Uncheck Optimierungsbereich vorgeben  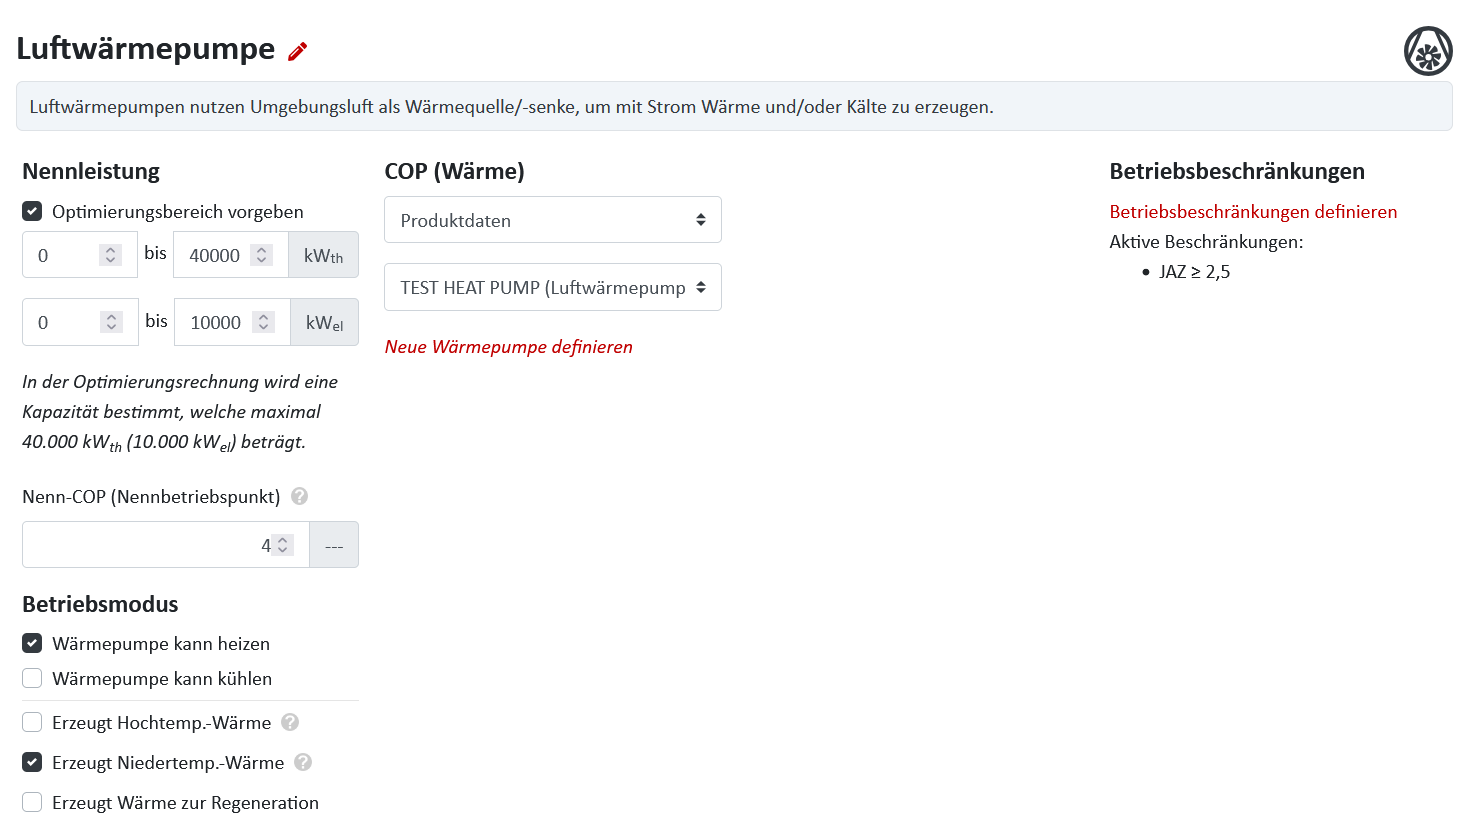[x=32, y=211]
